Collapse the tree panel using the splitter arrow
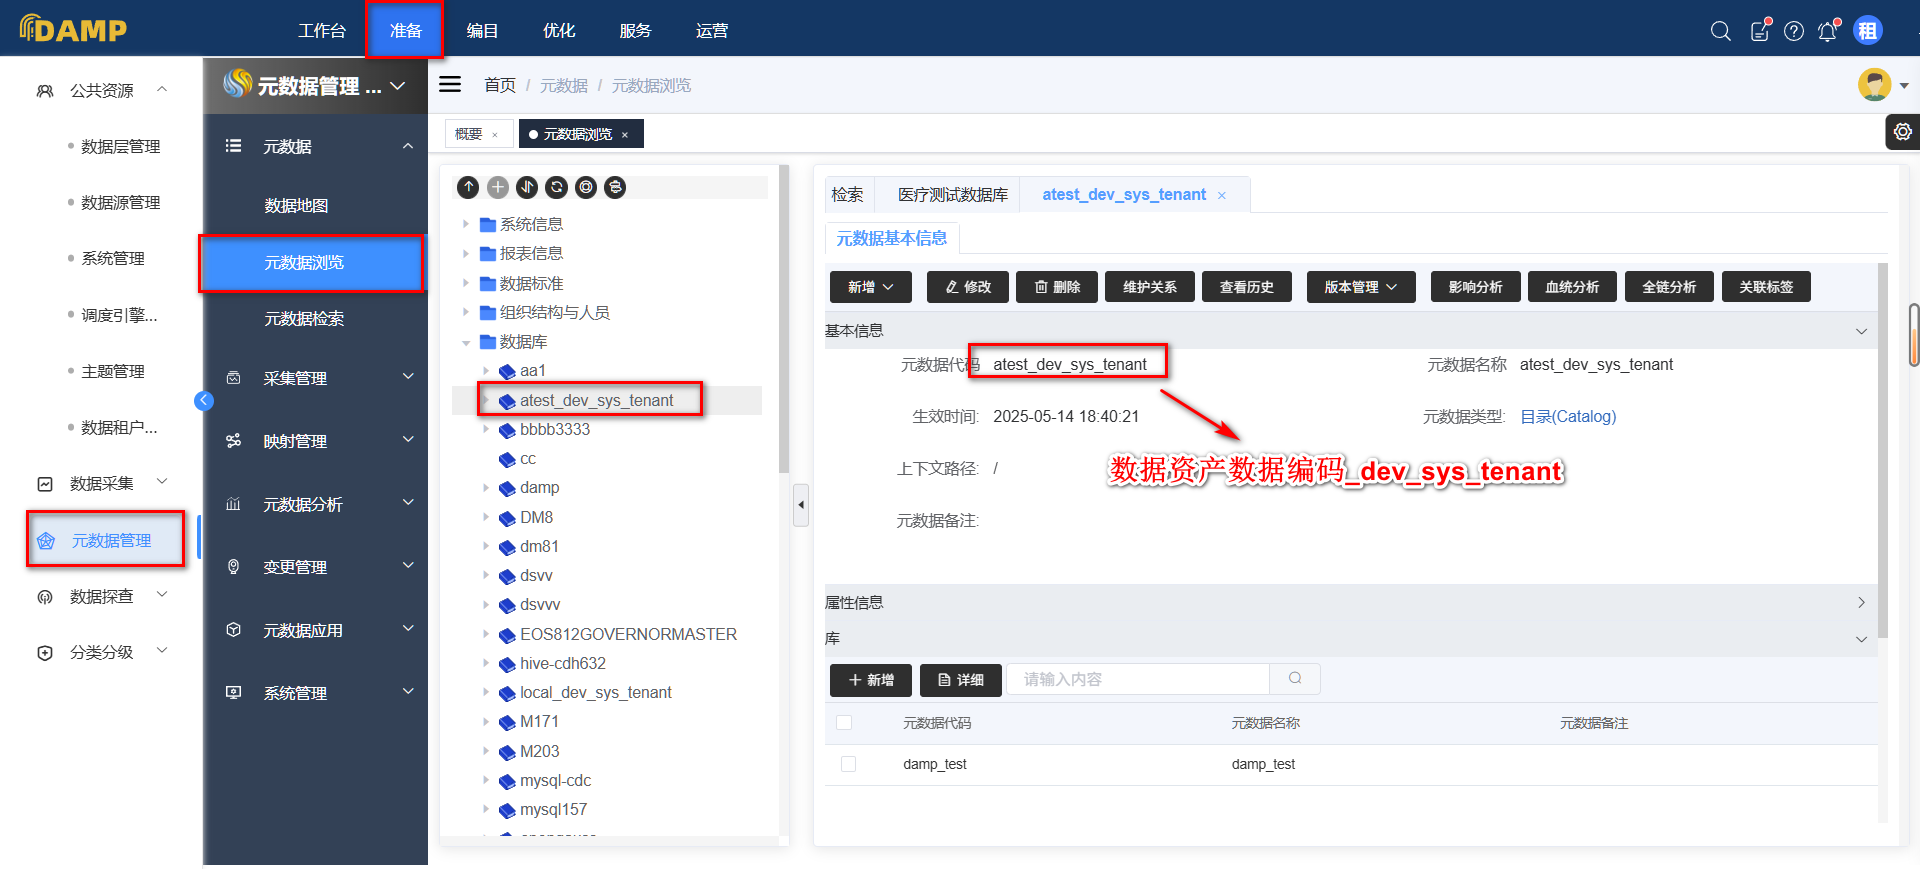Image resolution: width=1920 pixels, height=869 pixels. 801,505
